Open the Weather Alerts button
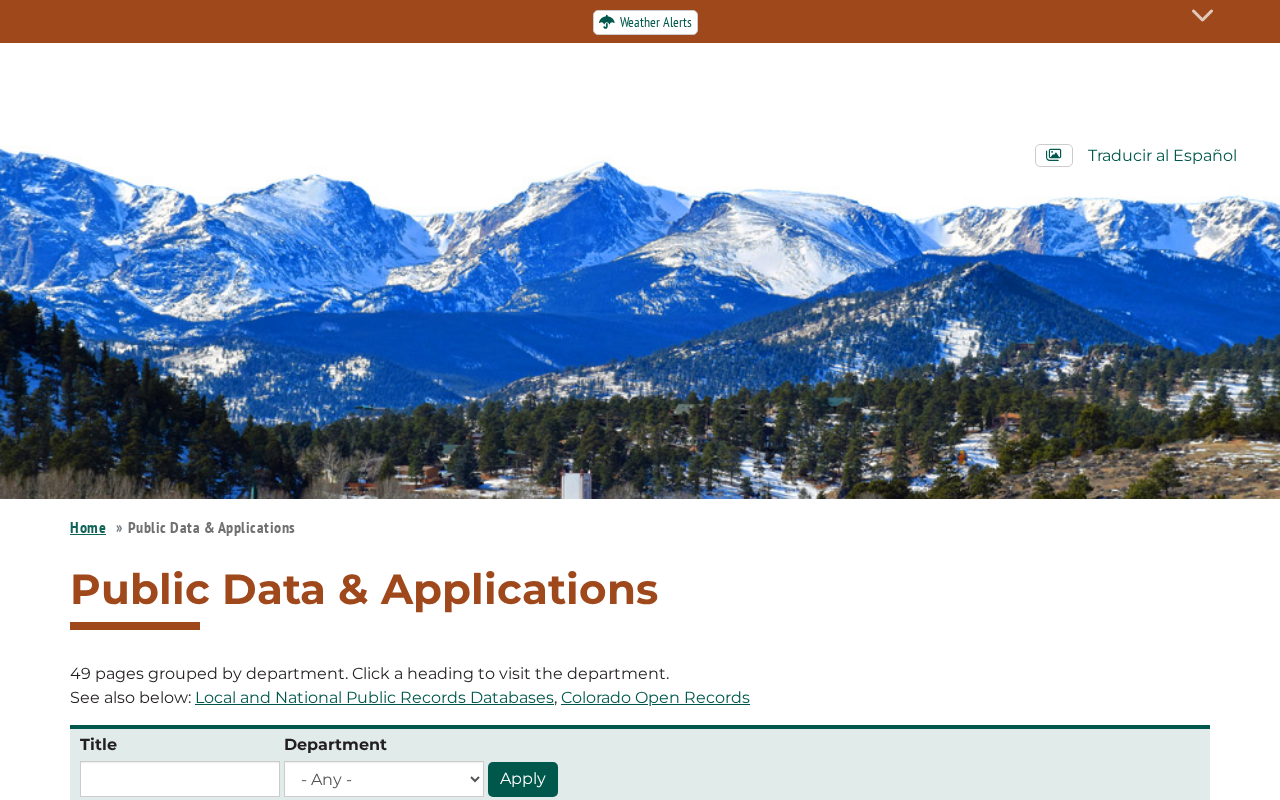 645,22
